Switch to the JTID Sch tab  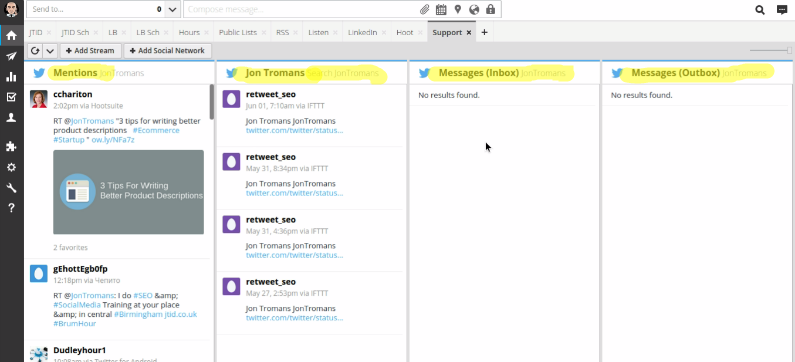point(75,32)
